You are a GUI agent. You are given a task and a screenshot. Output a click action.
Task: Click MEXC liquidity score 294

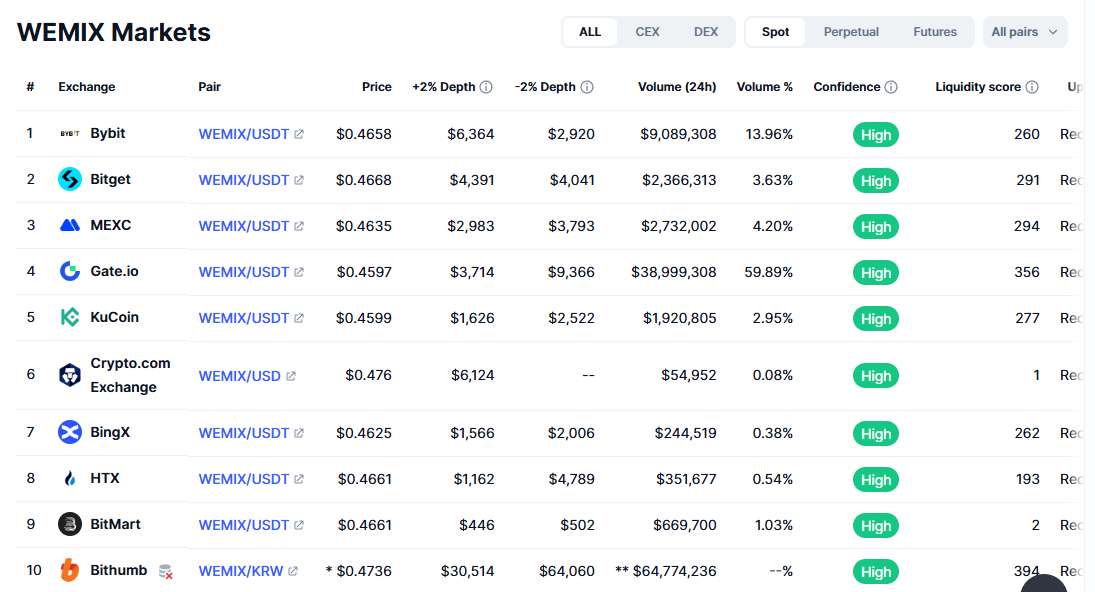pos(1027,226)
